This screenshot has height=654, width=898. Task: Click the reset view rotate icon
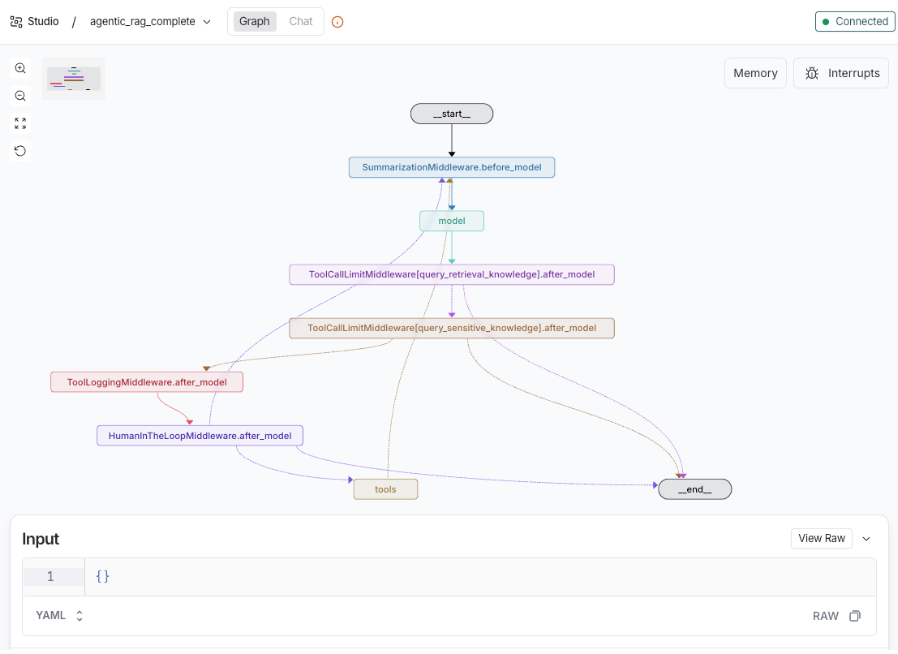point(20,151)
